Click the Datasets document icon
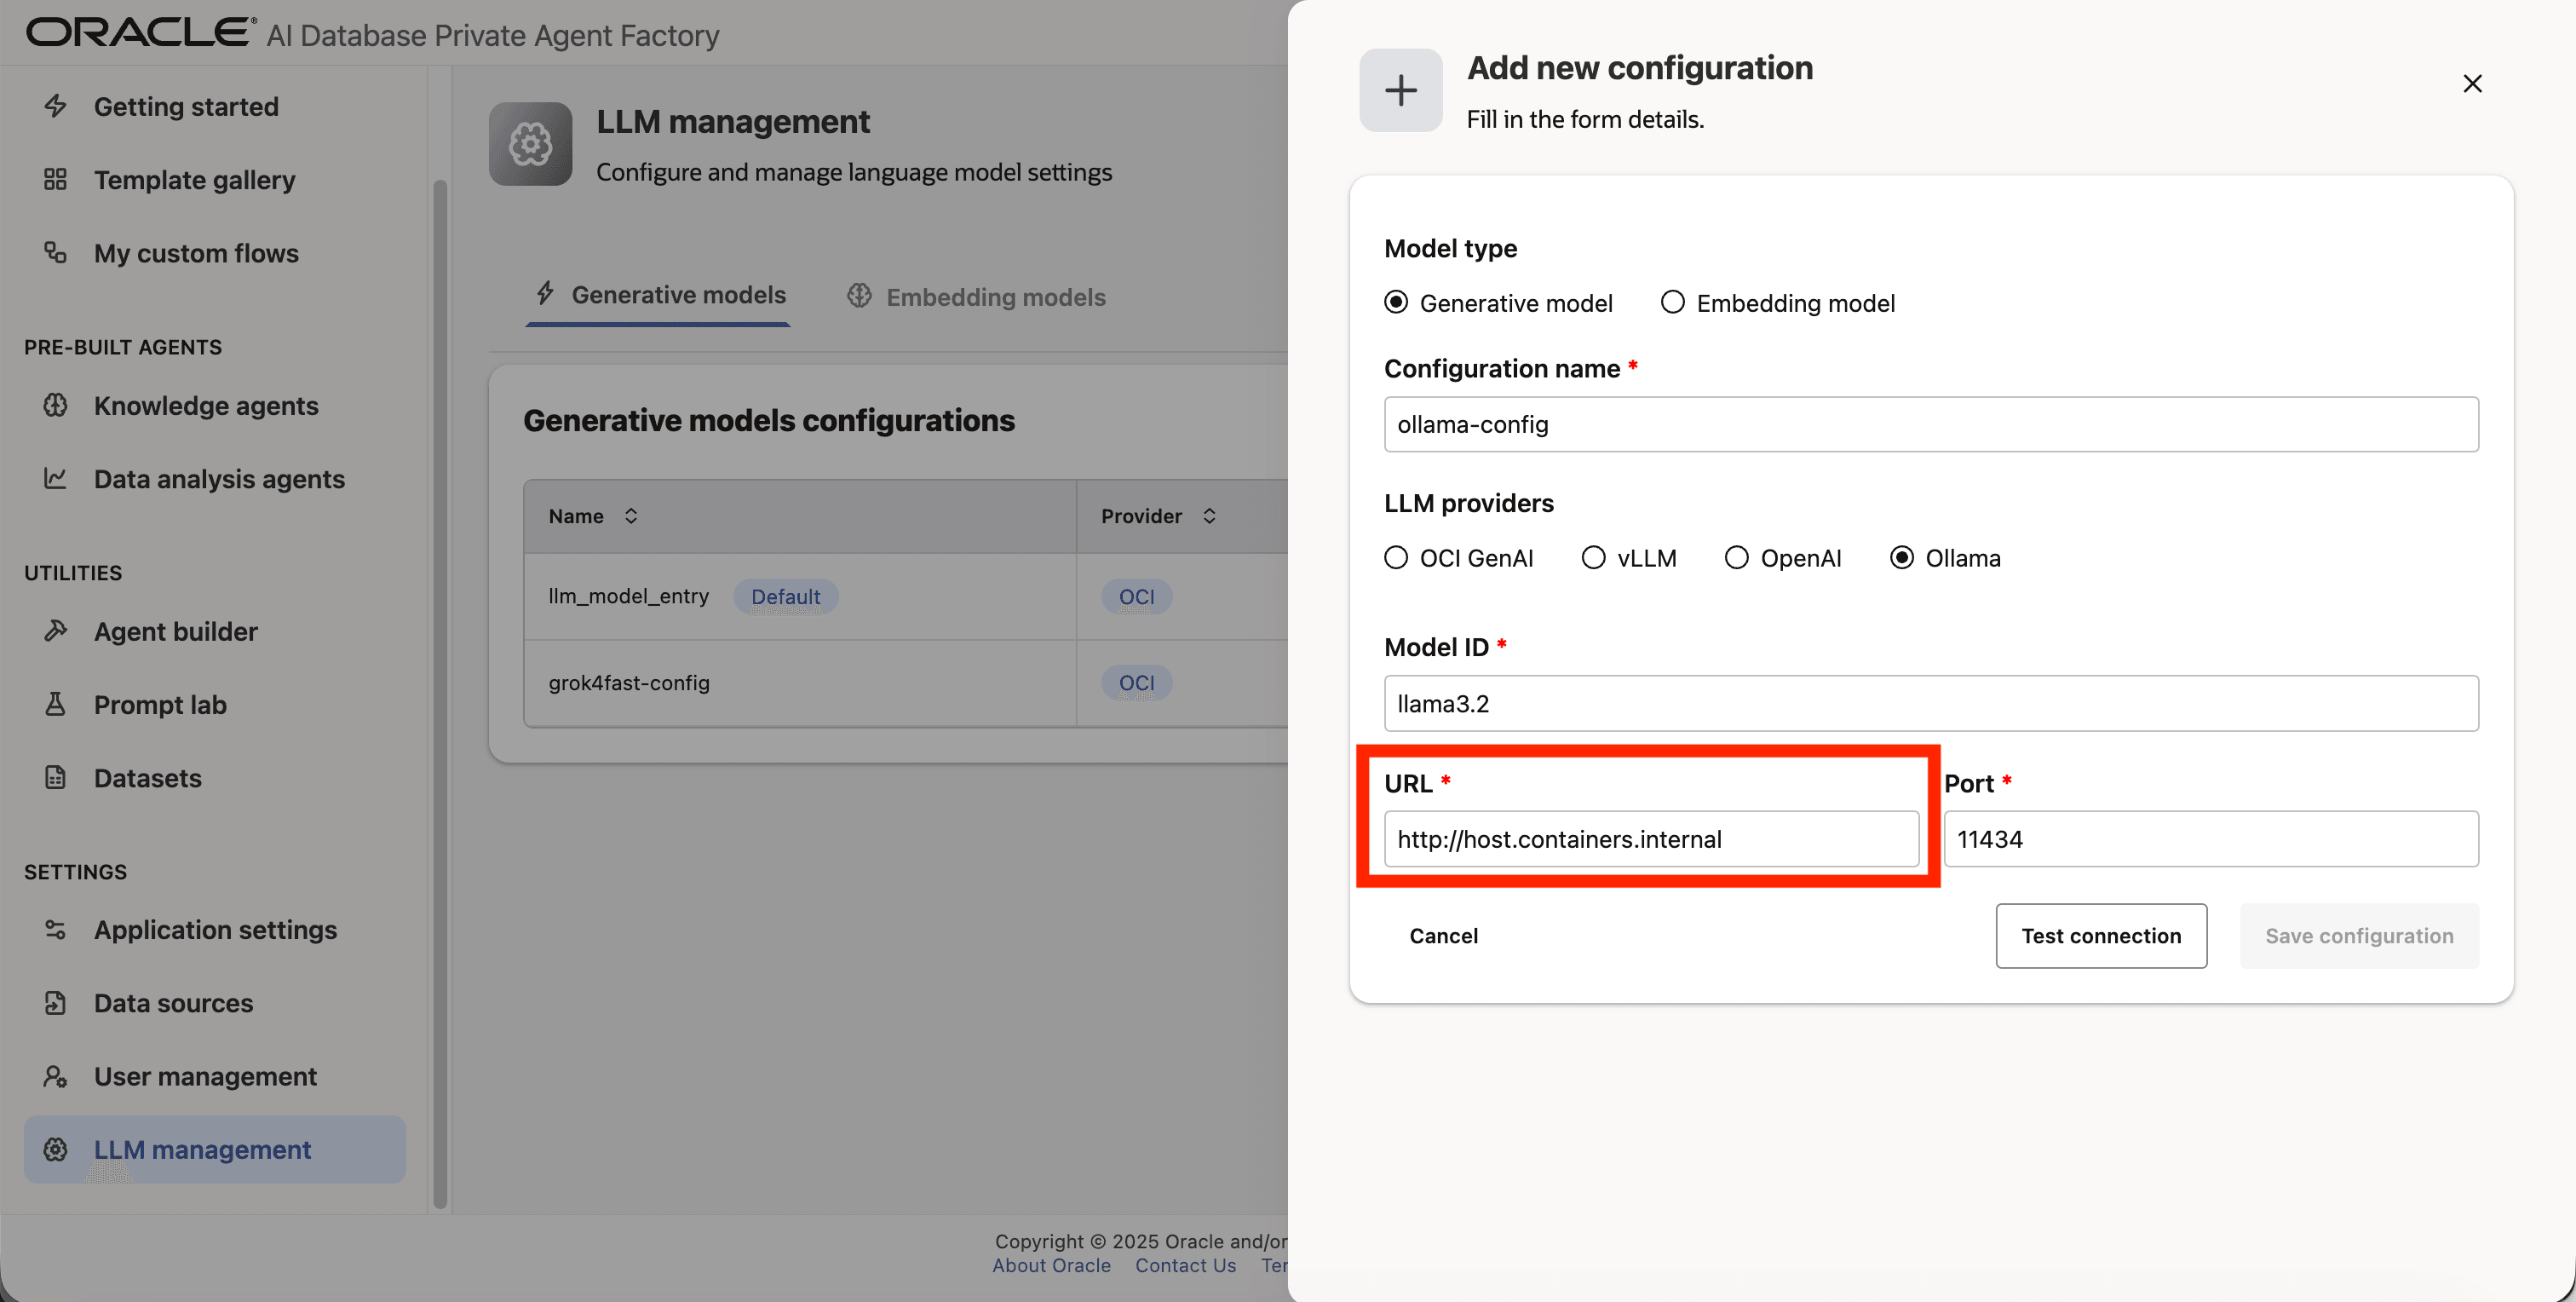This screenshot has height=1302, width=2576. coord(55,778)
